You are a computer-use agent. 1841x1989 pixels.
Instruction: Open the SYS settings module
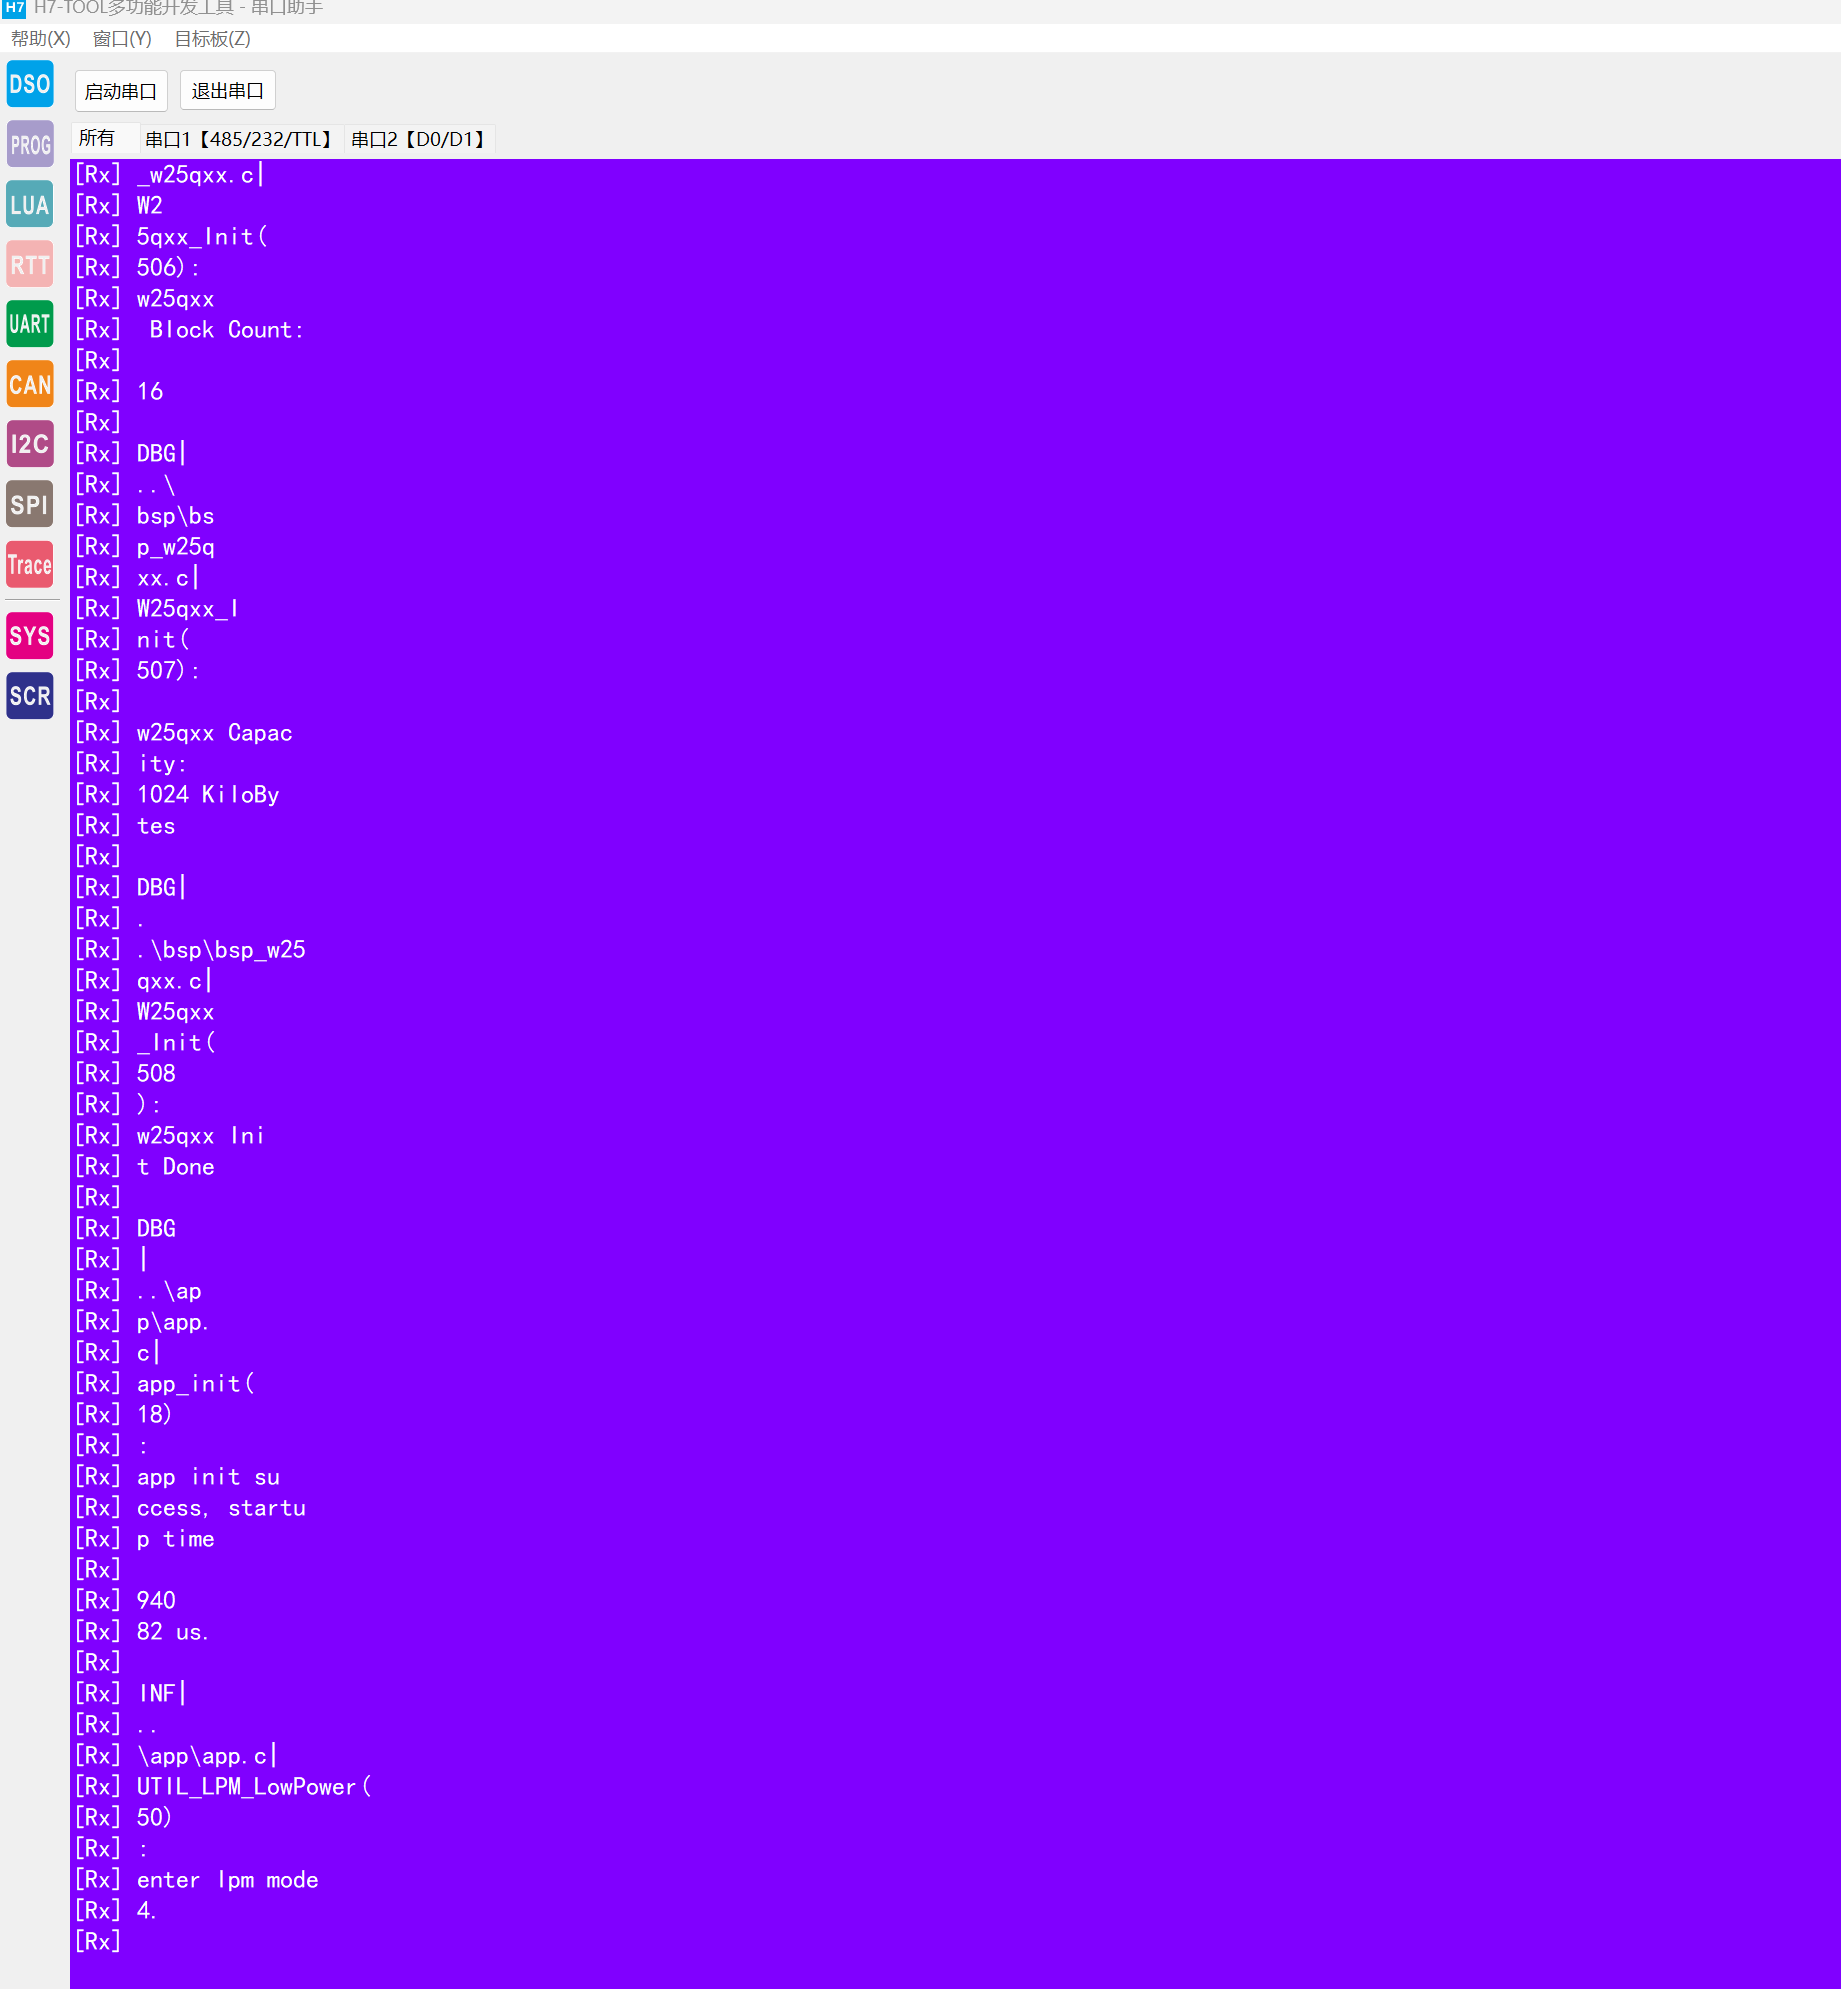click(x=30, y=636)
